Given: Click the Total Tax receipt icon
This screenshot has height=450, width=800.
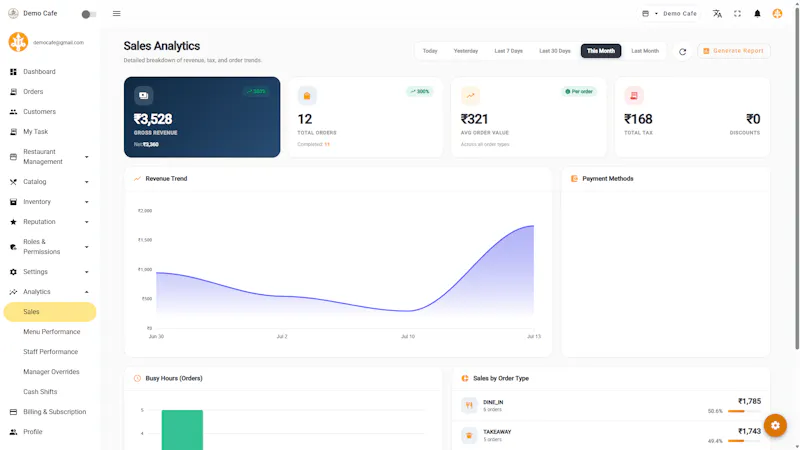Looking at the screenshot, I should [x=634, y=95].
